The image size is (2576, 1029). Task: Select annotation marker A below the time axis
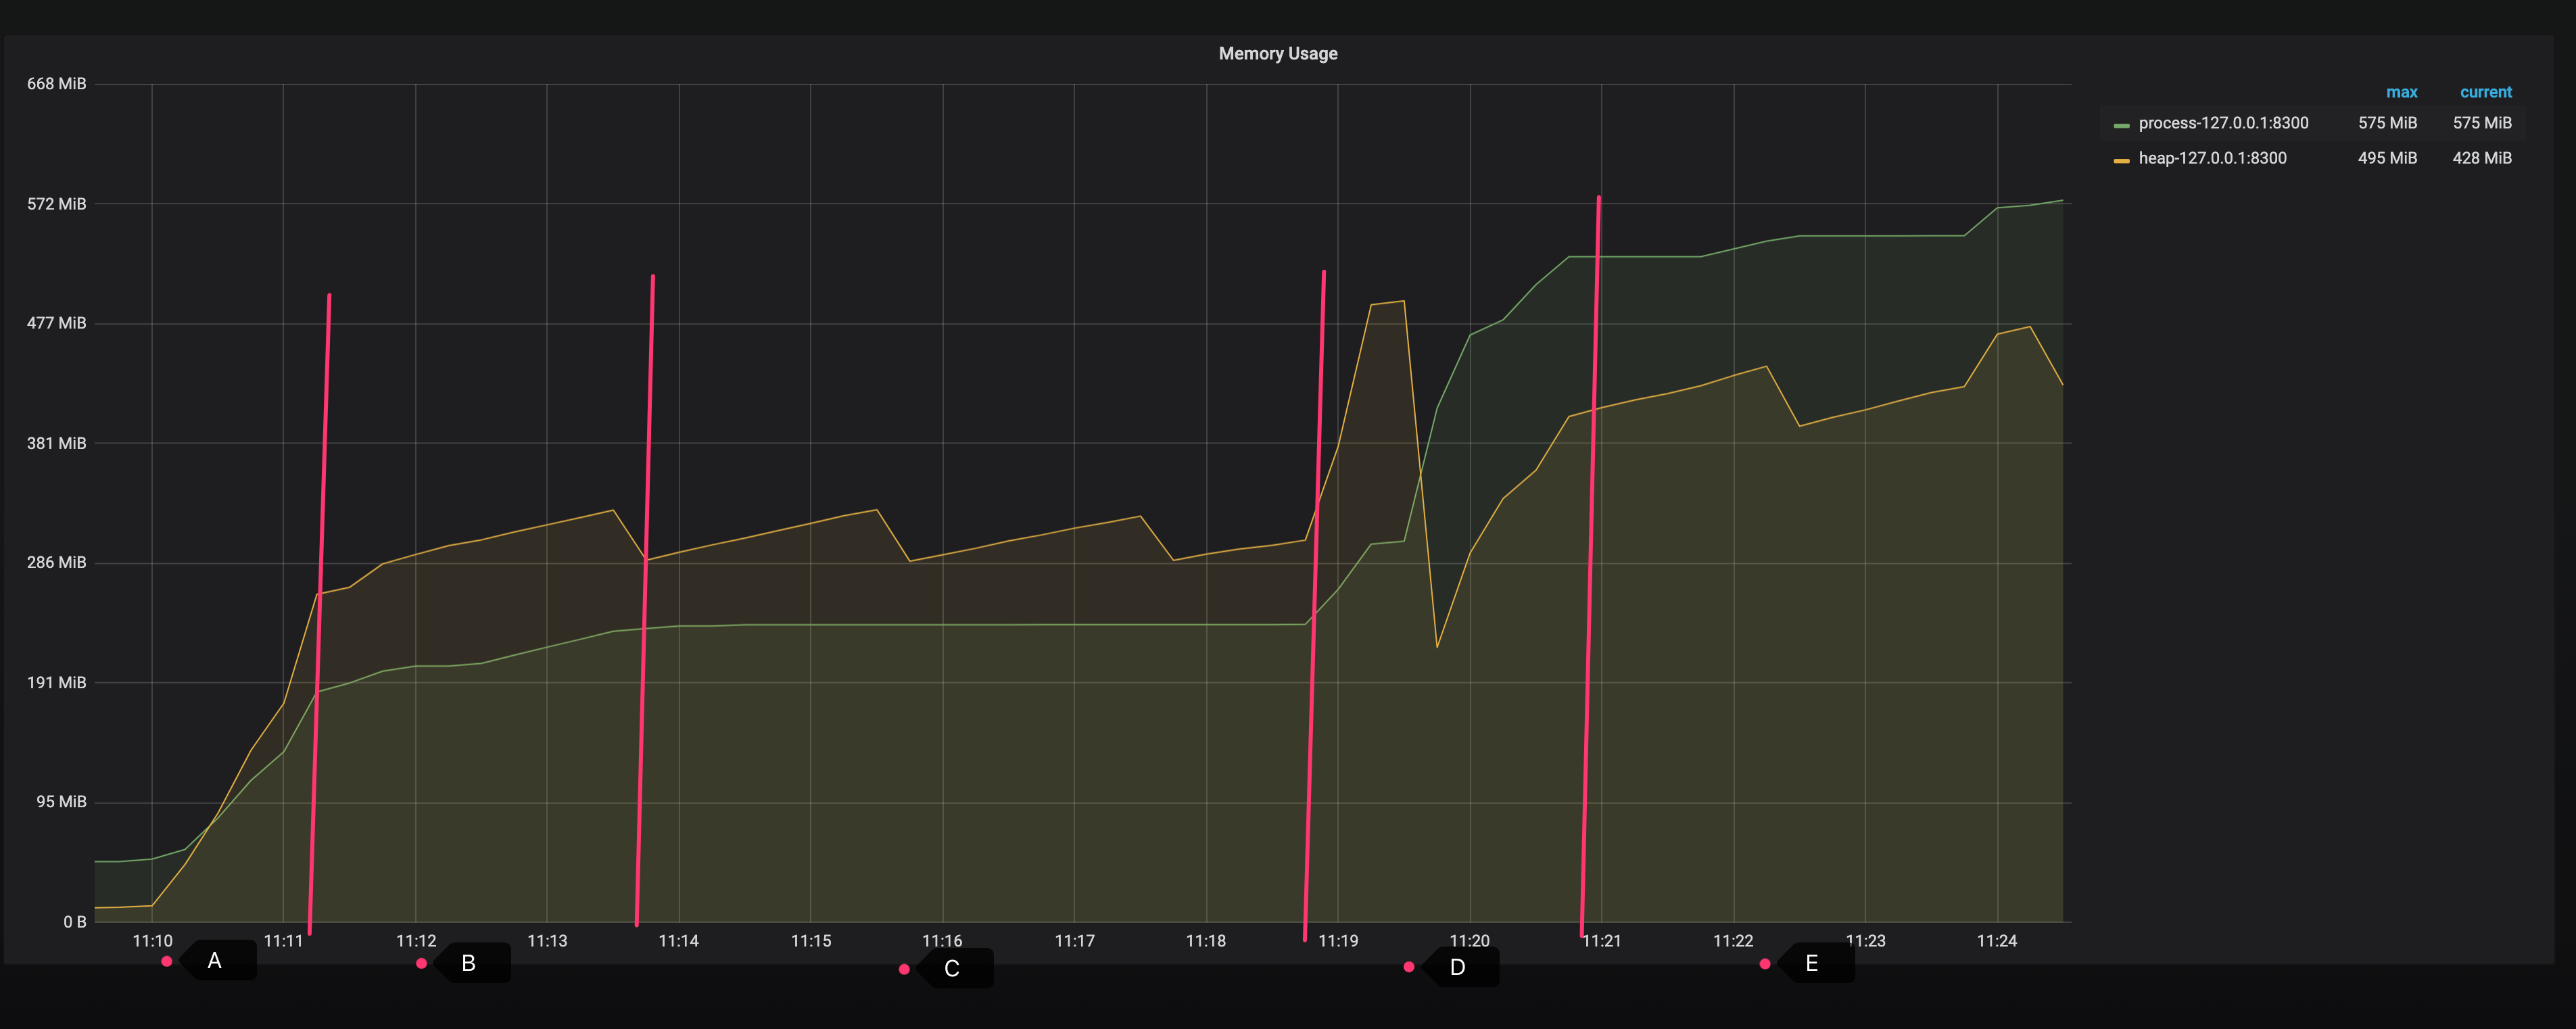coord(214,961)
